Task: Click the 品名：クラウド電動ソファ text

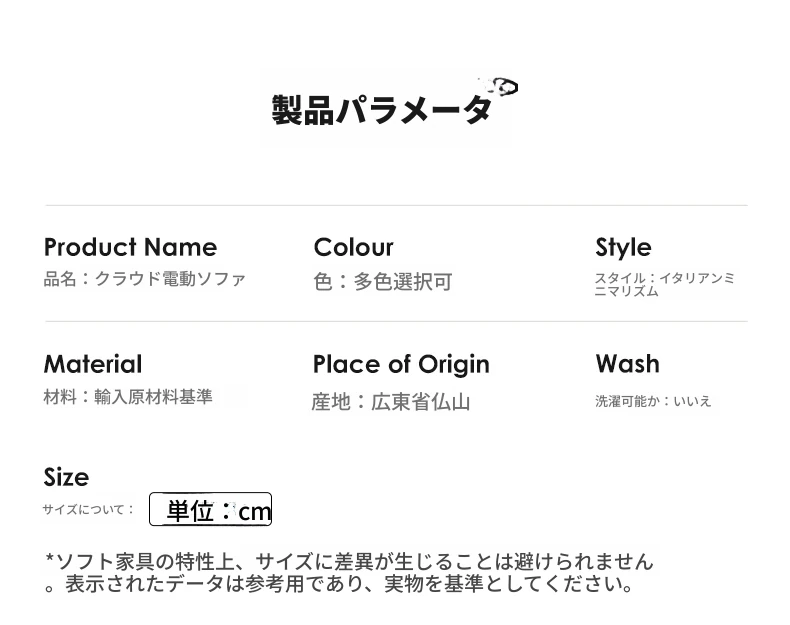Action: [144, 279]
